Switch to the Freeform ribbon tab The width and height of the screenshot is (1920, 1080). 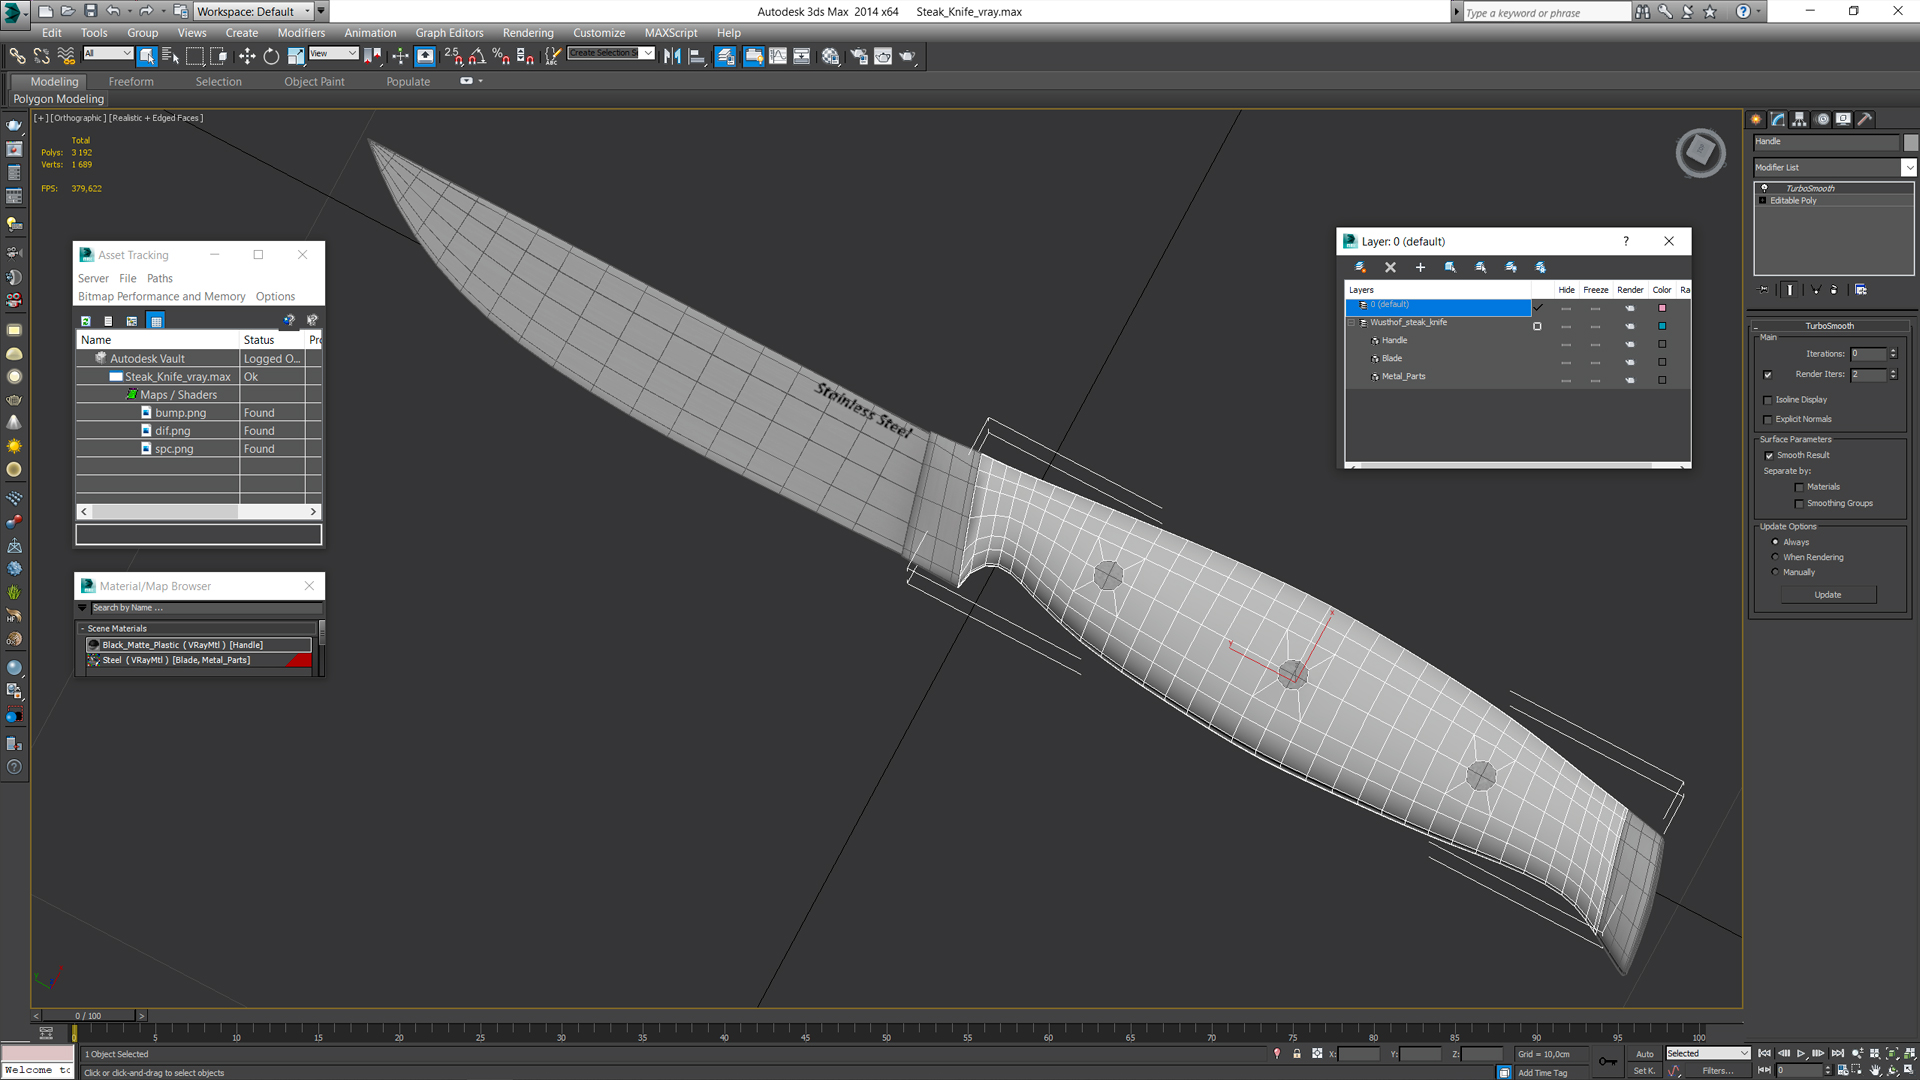[131, 82]
